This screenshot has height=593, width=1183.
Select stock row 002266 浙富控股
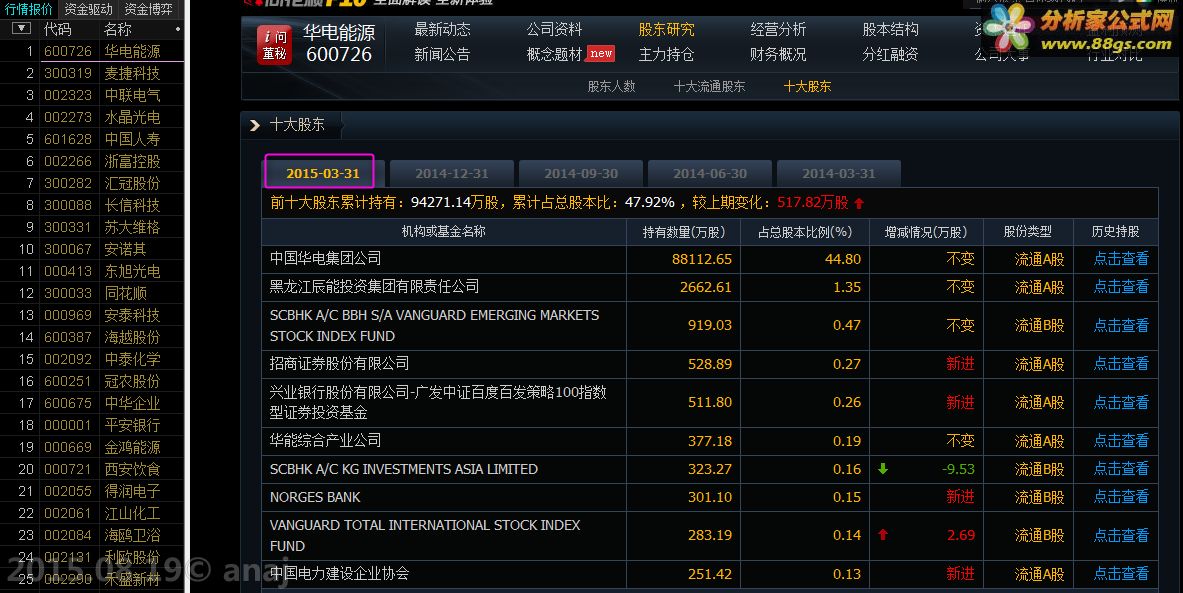coord(92,161)
